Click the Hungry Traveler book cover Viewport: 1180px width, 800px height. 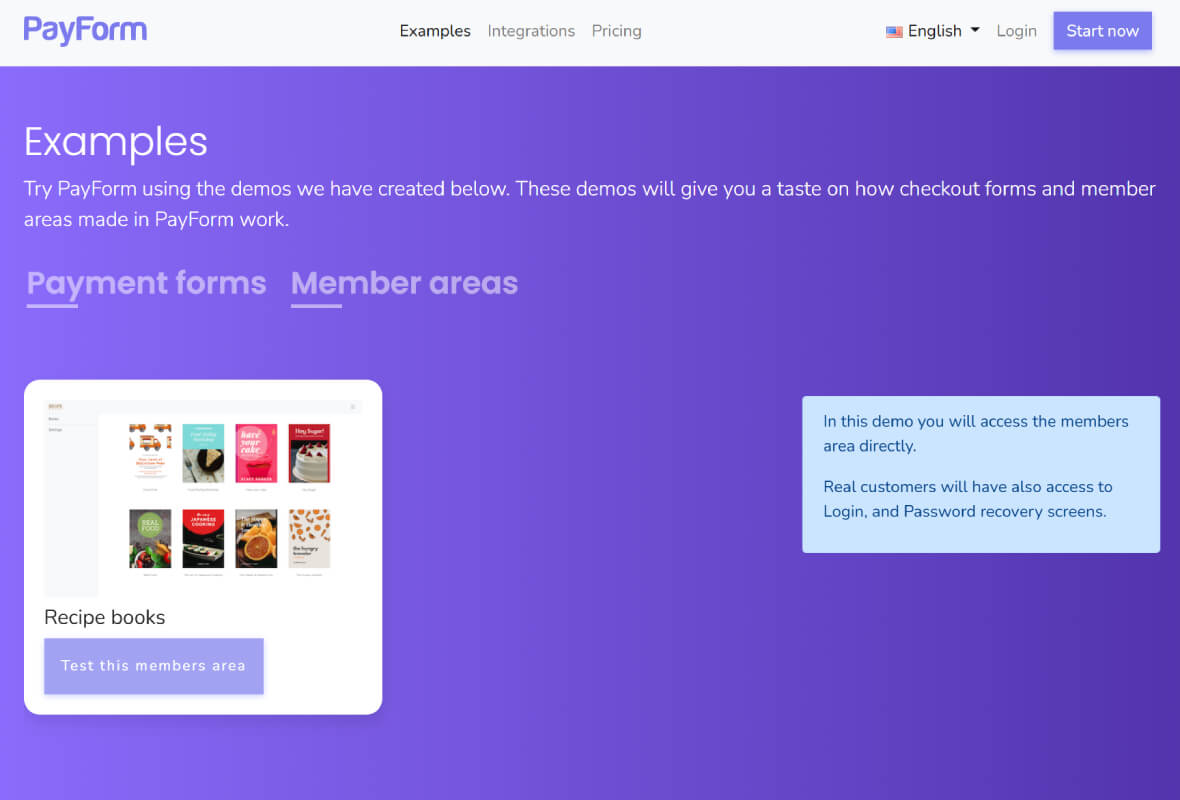pos(309,538)
